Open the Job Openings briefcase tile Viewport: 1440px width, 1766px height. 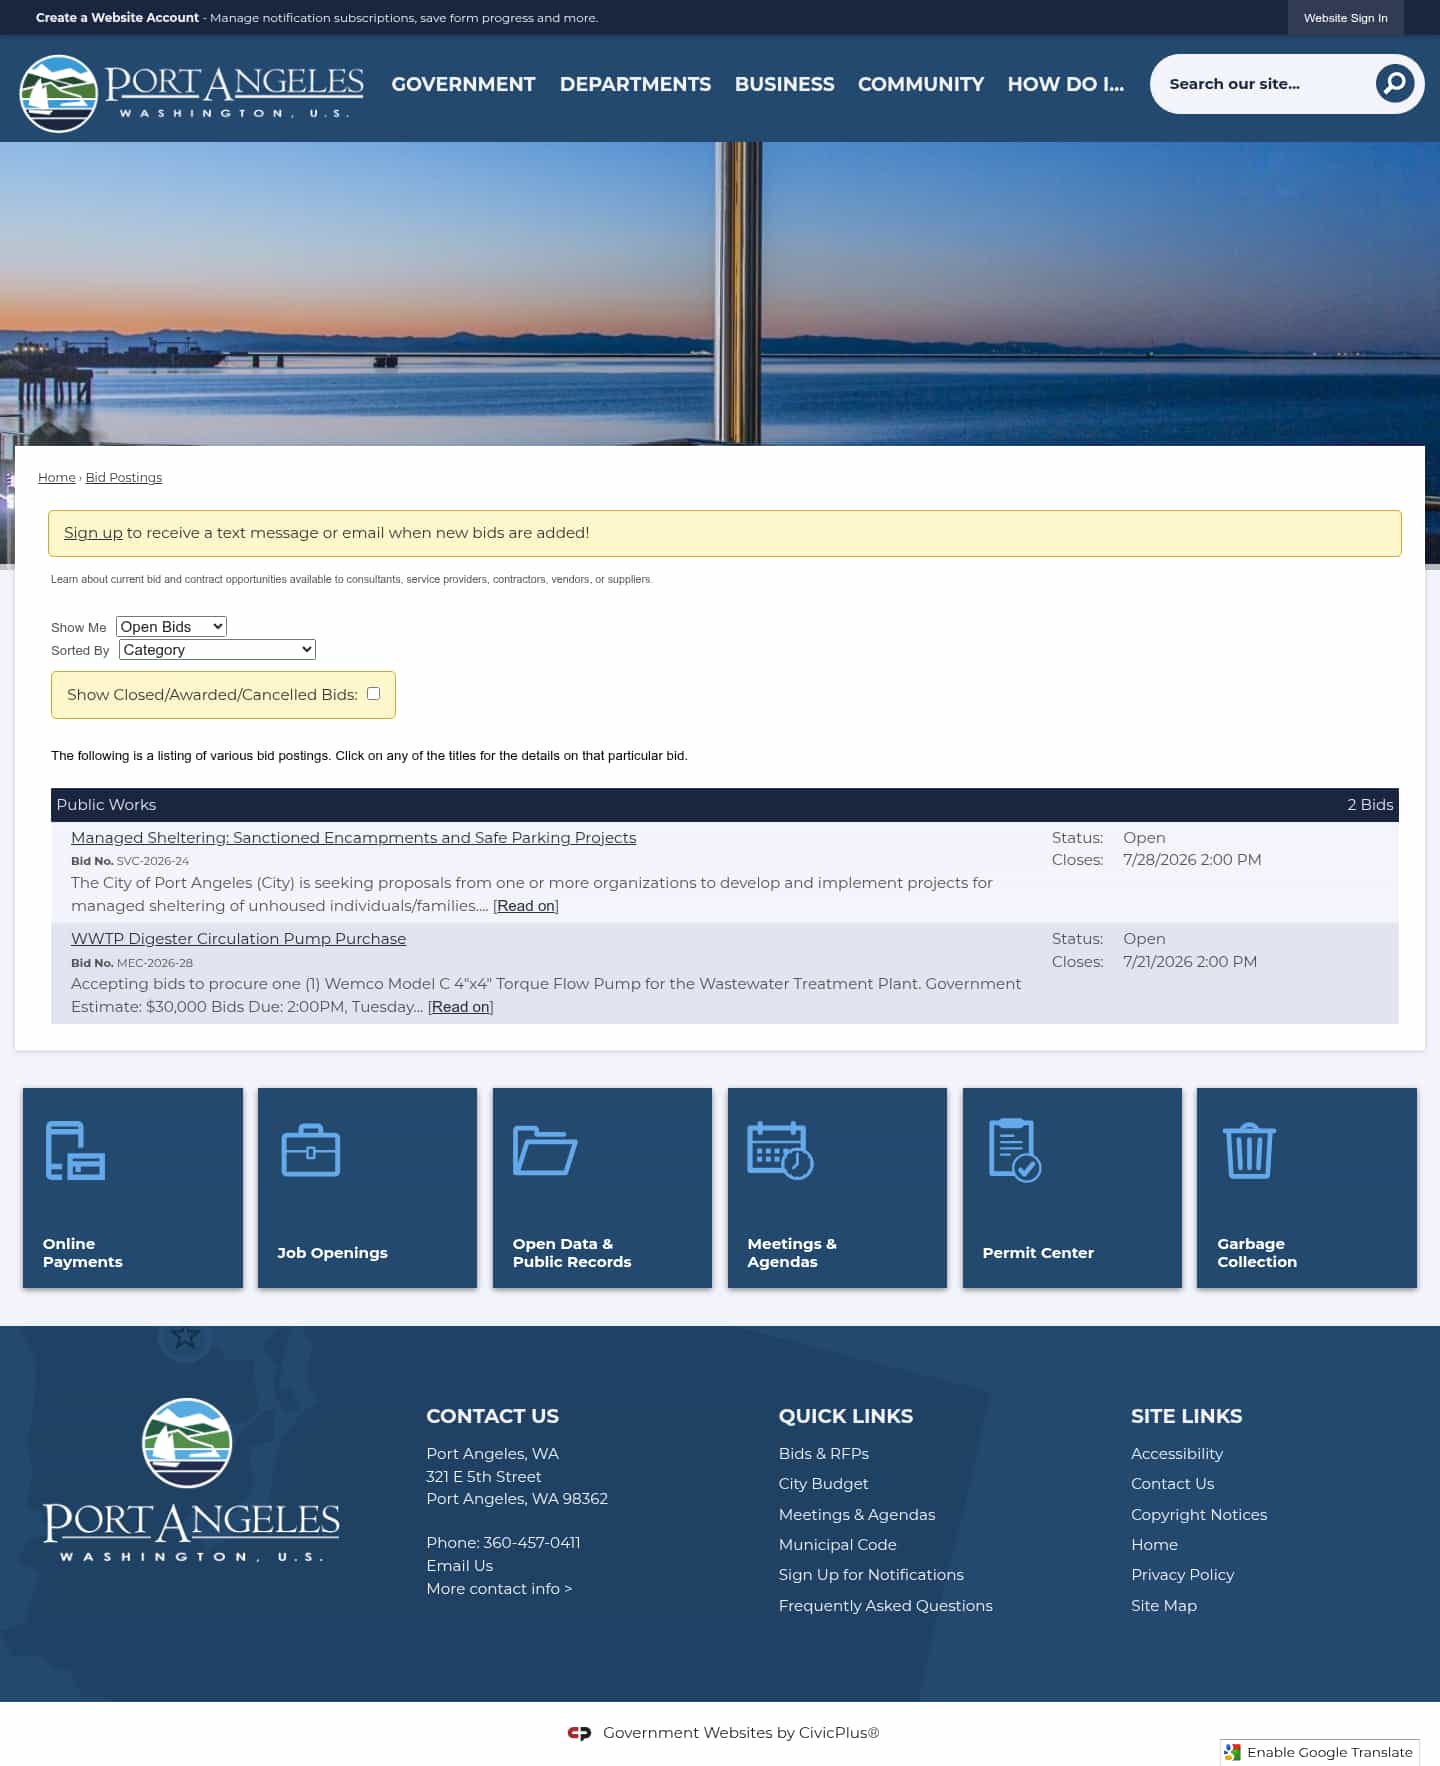(367, 1187)
